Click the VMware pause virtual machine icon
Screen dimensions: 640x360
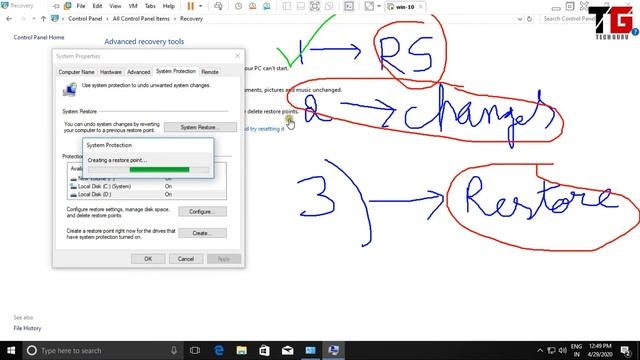[191, 6]
